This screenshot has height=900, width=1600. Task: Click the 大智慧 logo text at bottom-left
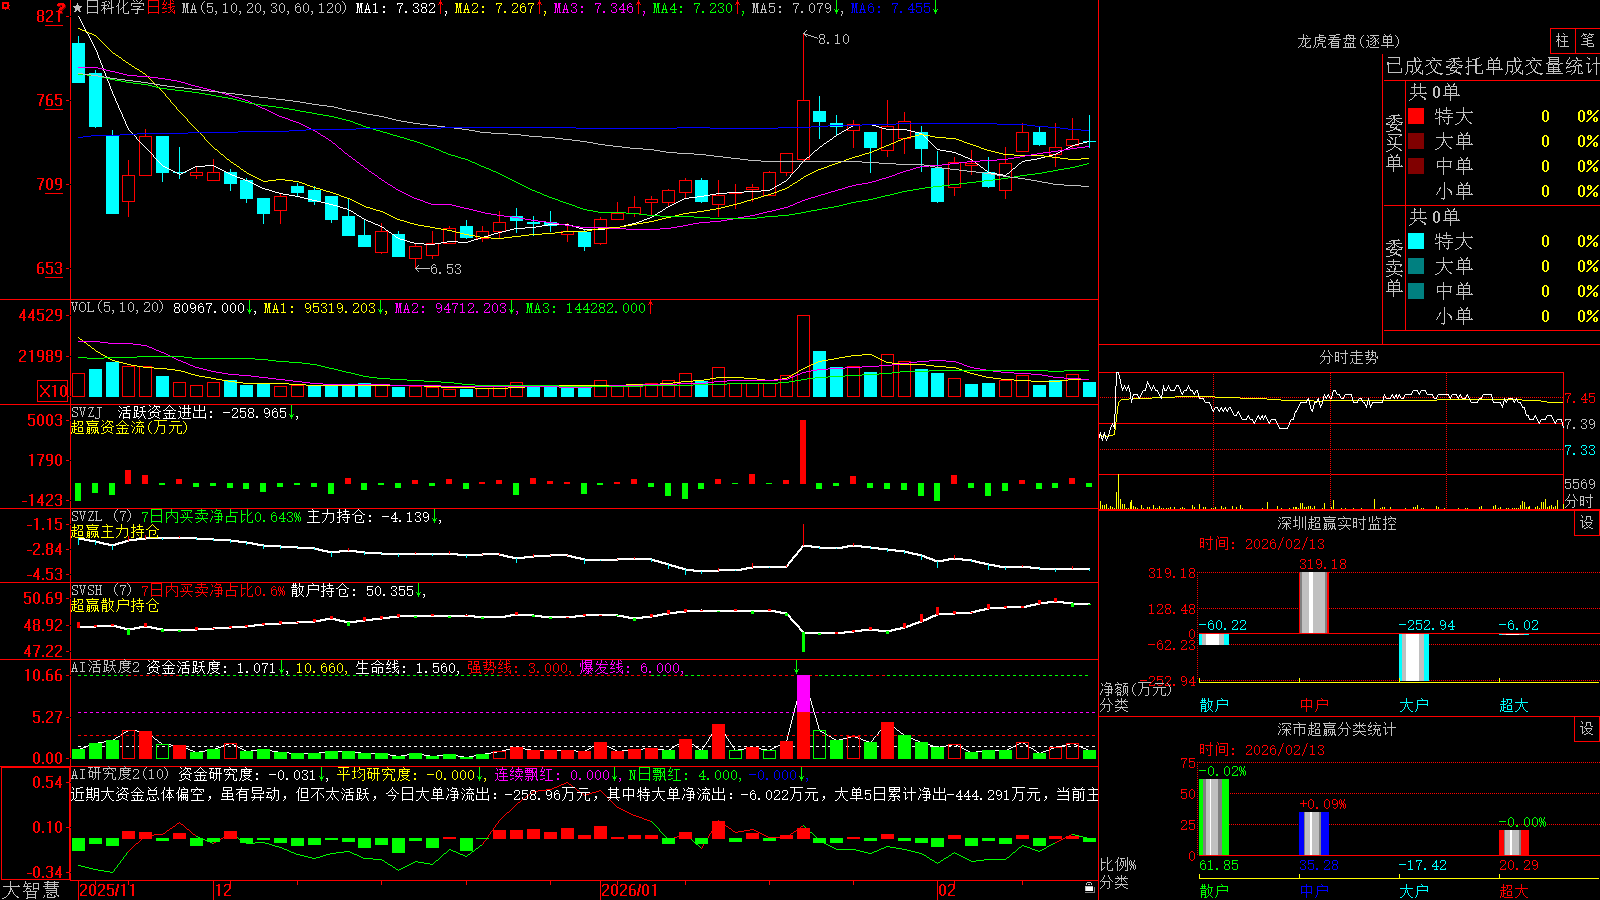pos(31,890)
